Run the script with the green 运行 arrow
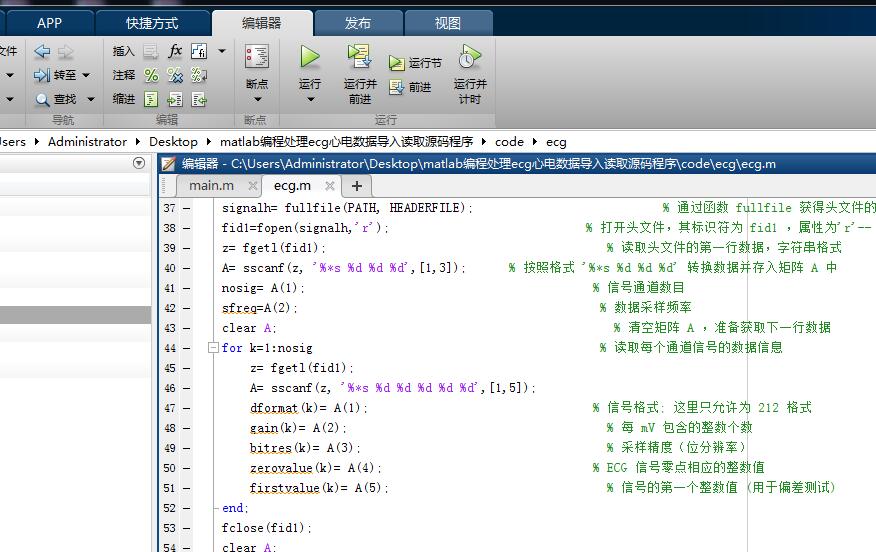 (310, 56)
